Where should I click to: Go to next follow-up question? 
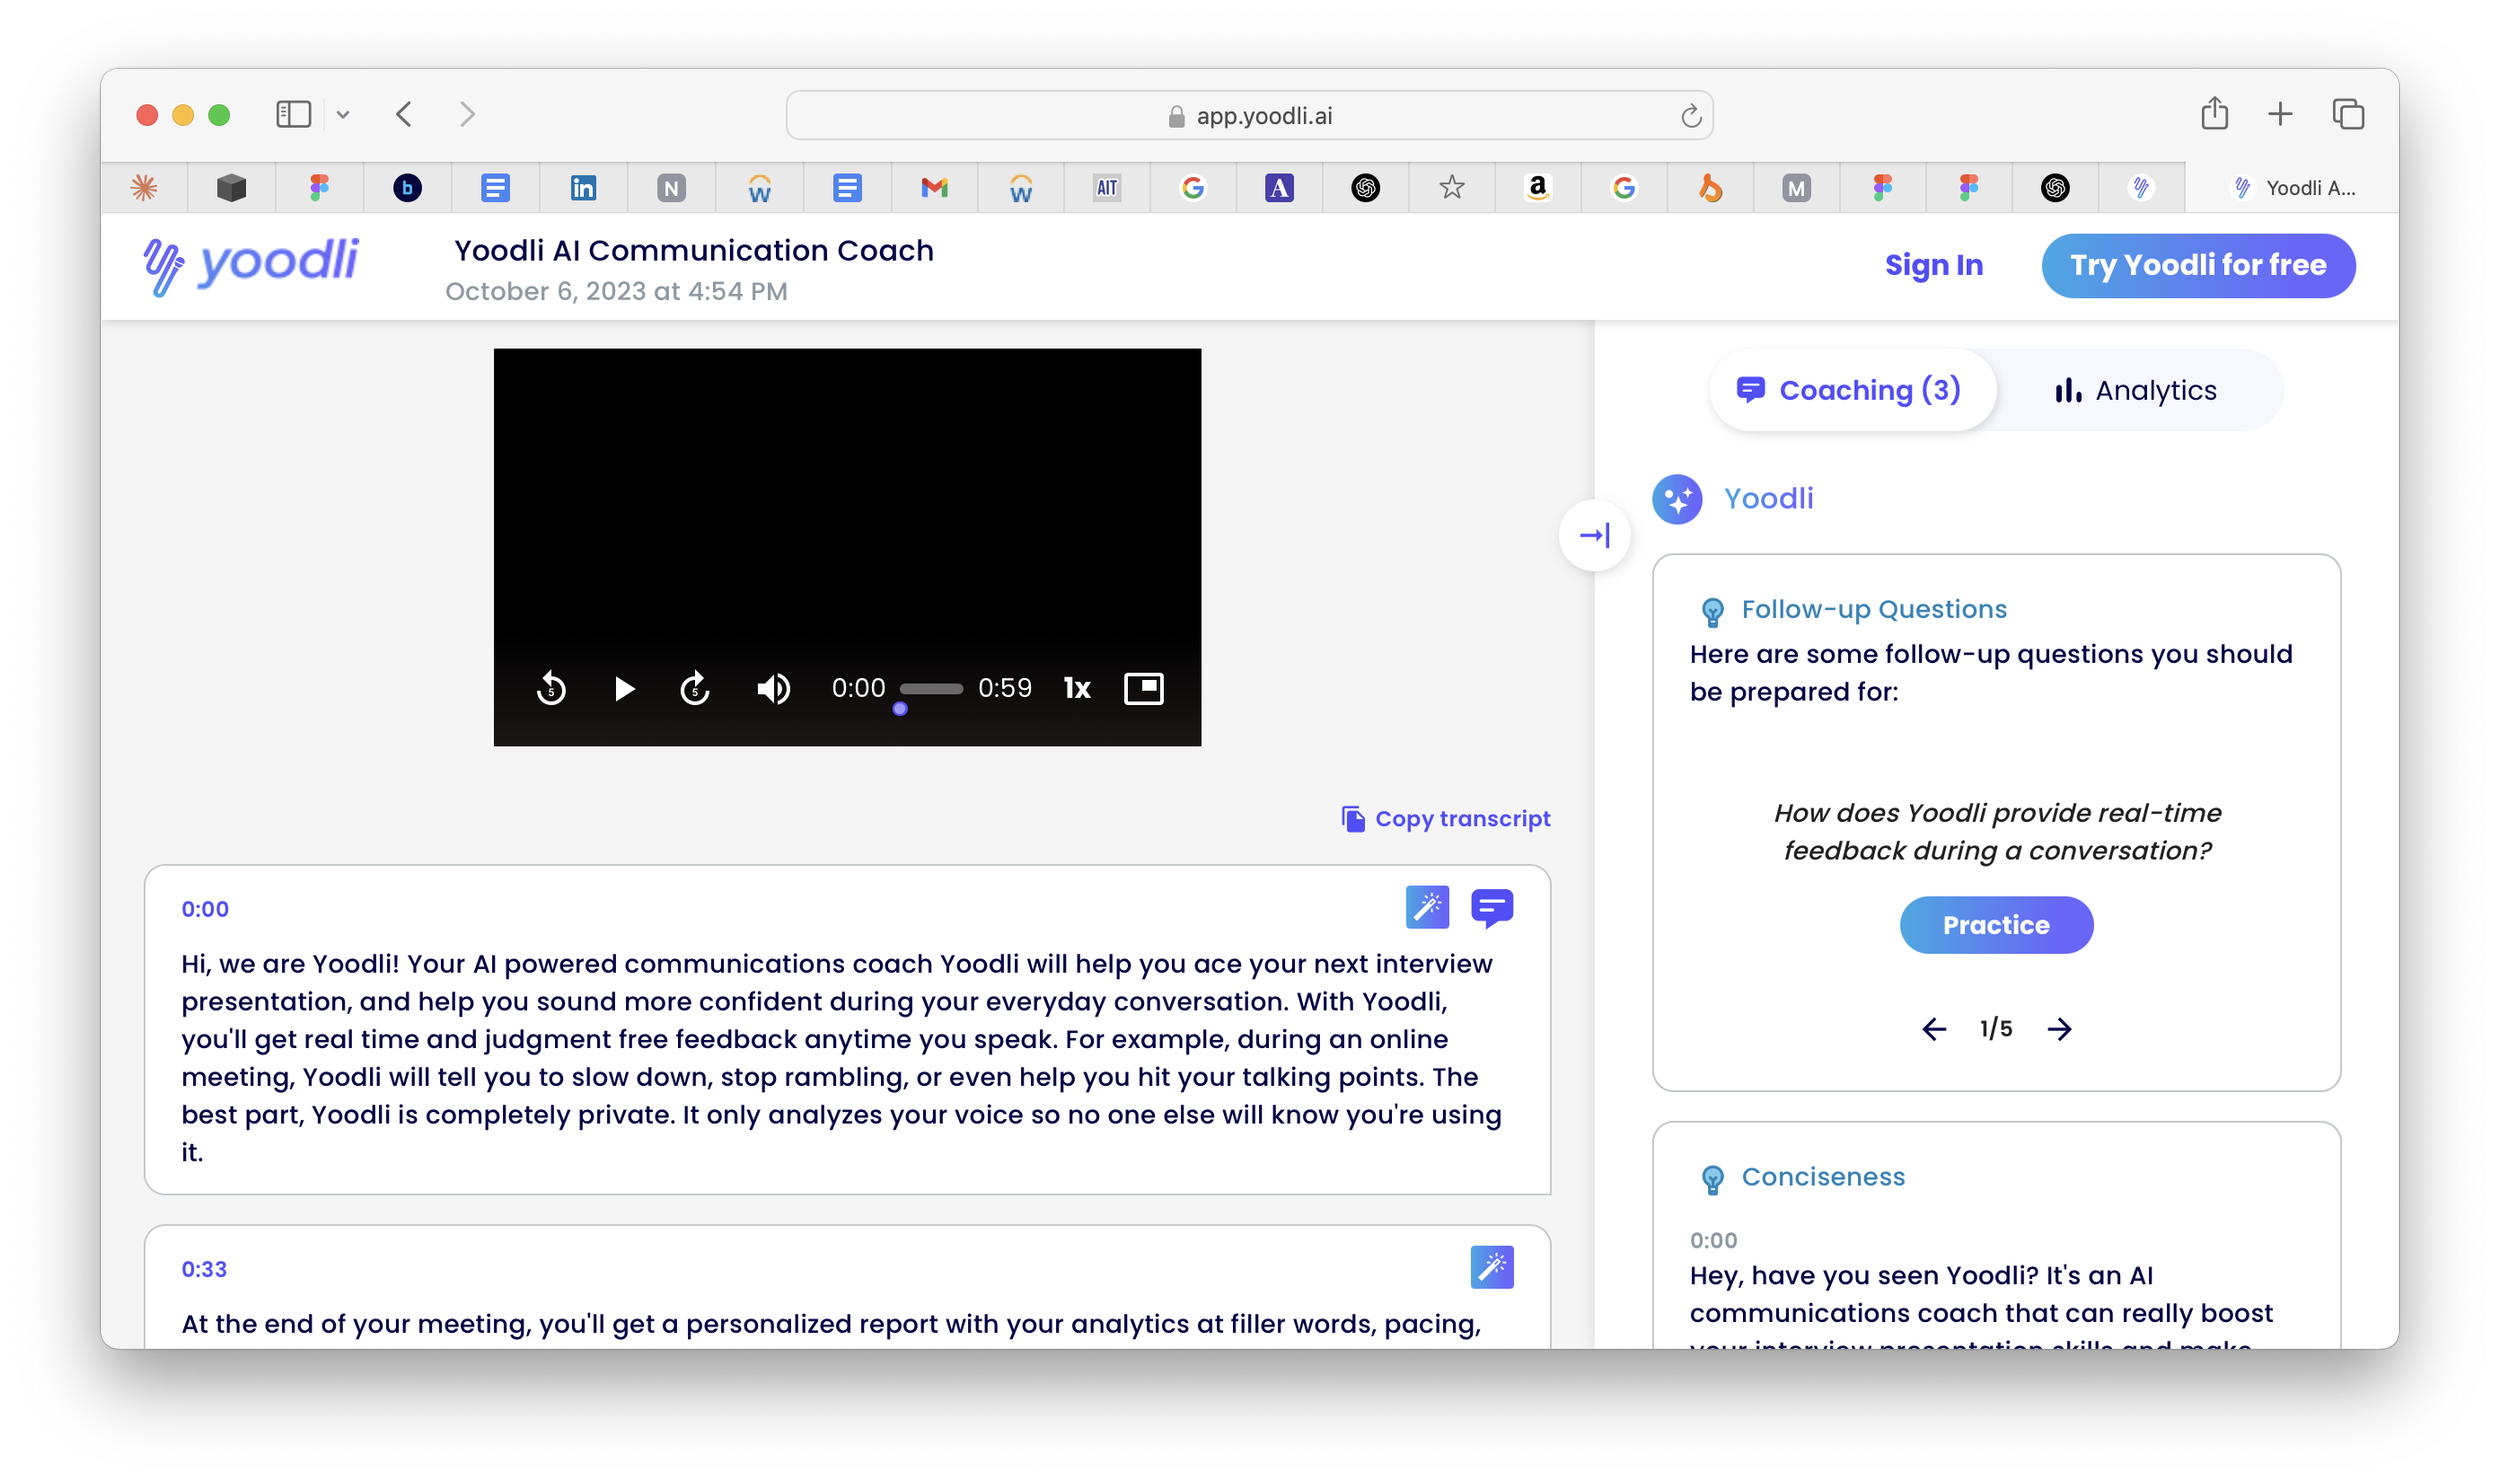click(2059, 1029)
